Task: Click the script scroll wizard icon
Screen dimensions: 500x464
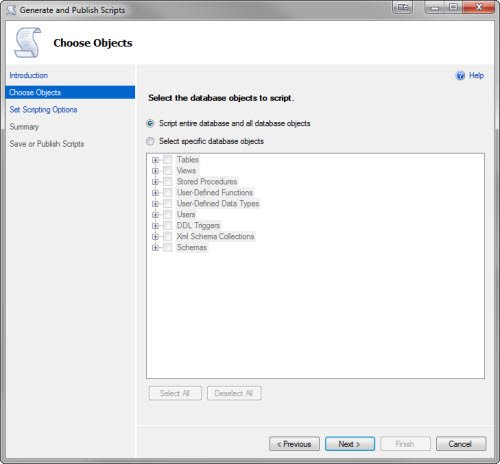Action: click(28, 43)
